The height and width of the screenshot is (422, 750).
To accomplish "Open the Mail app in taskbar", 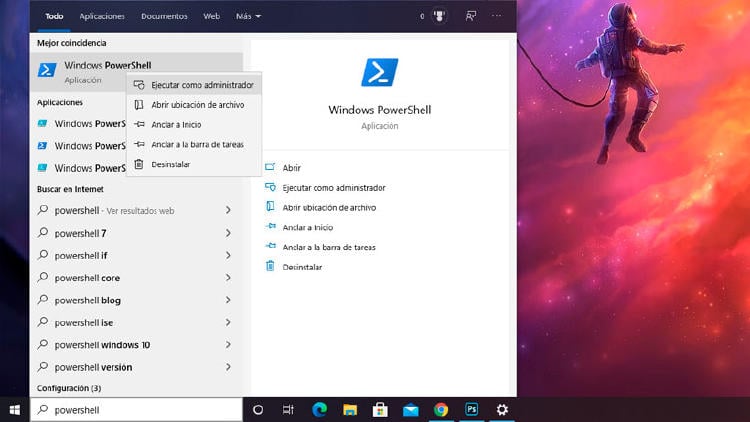I will [x=410, y=409].
